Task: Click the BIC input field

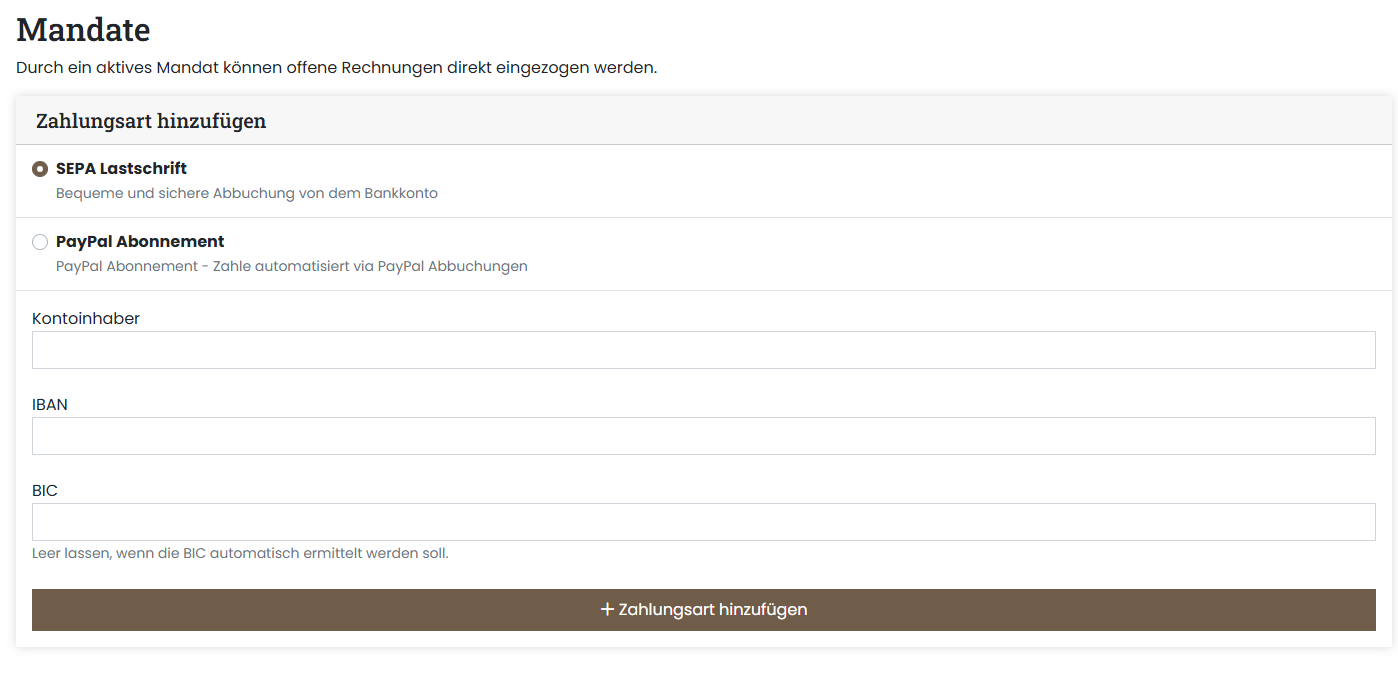Action: pos(700,521)
